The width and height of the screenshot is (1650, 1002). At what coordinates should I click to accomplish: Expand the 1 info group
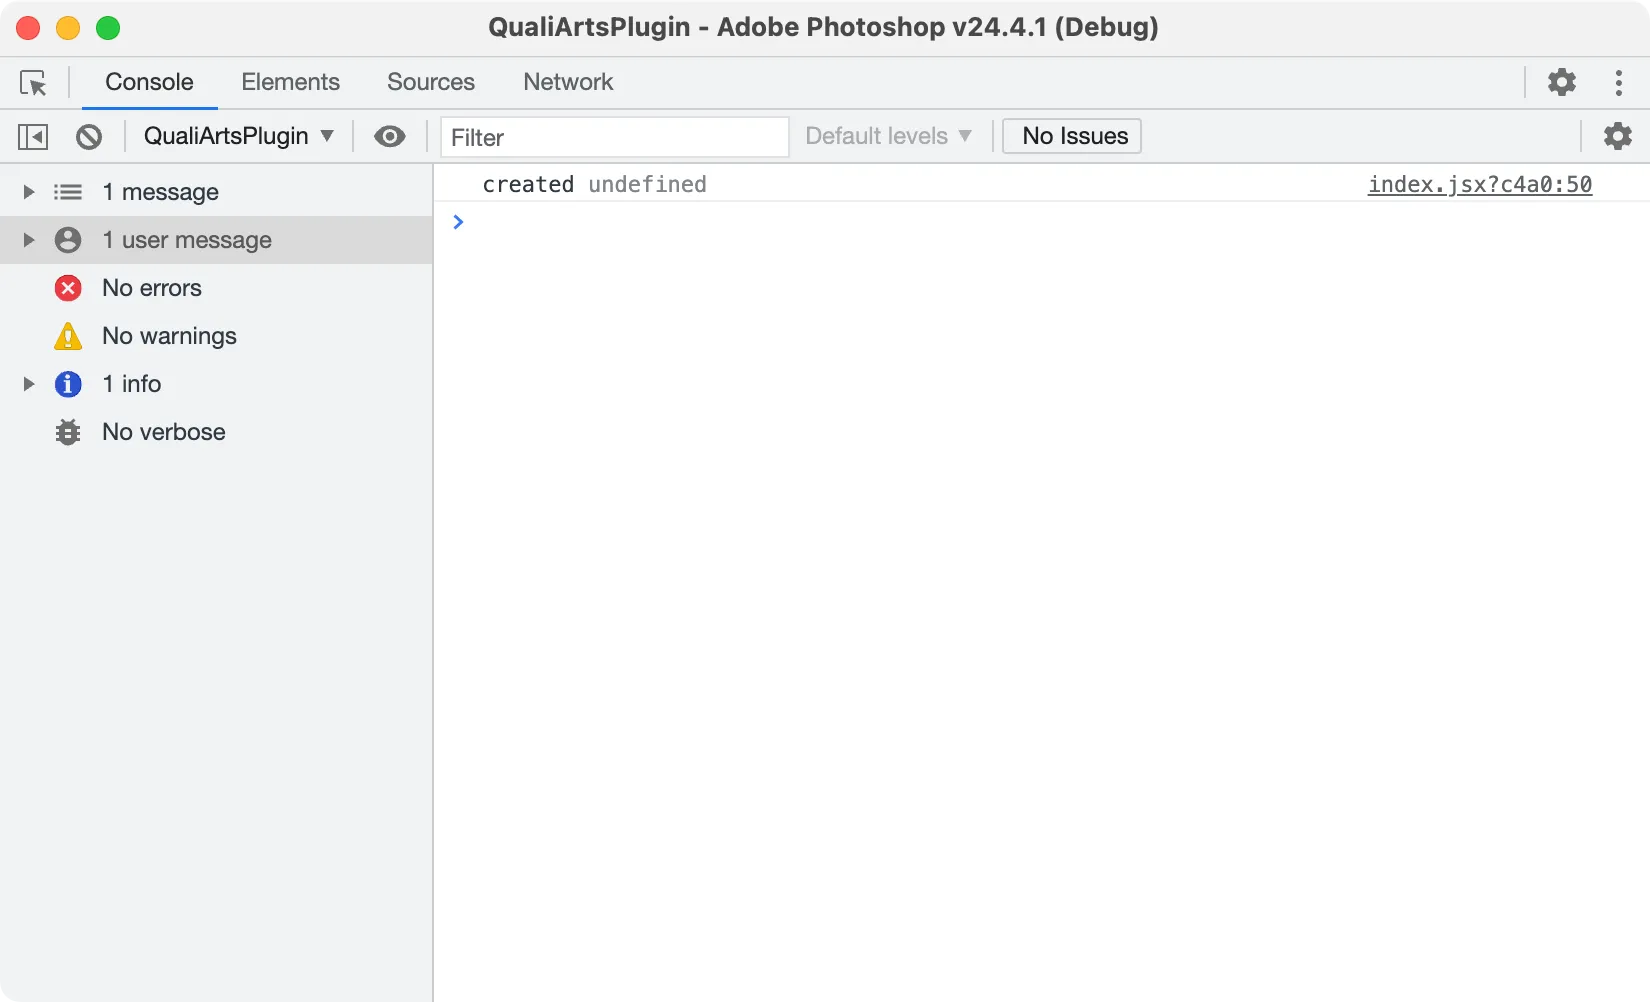[x=29, y=384]
